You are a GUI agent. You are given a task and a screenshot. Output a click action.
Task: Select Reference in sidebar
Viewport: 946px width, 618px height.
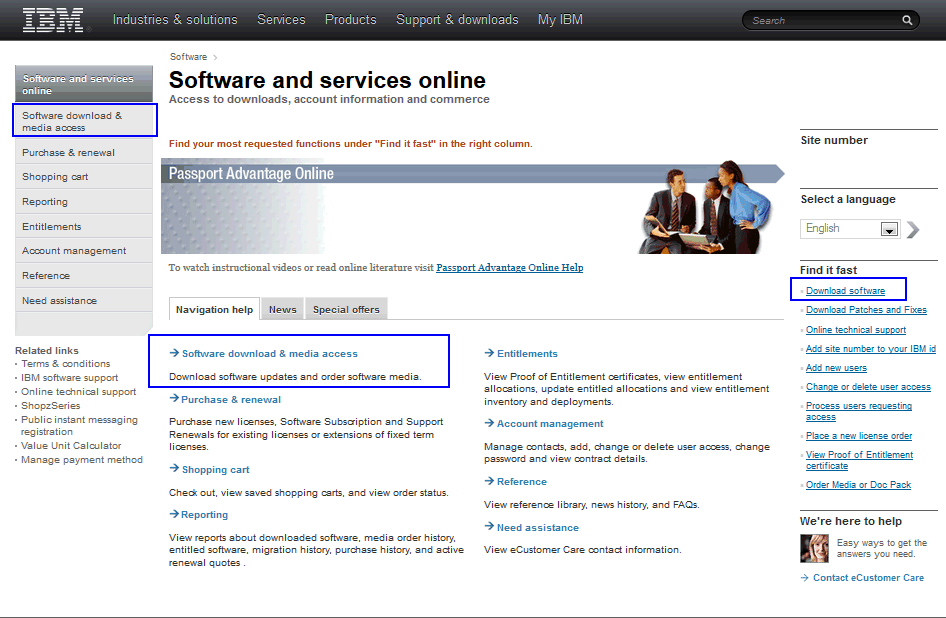click(x=84, y=275)
